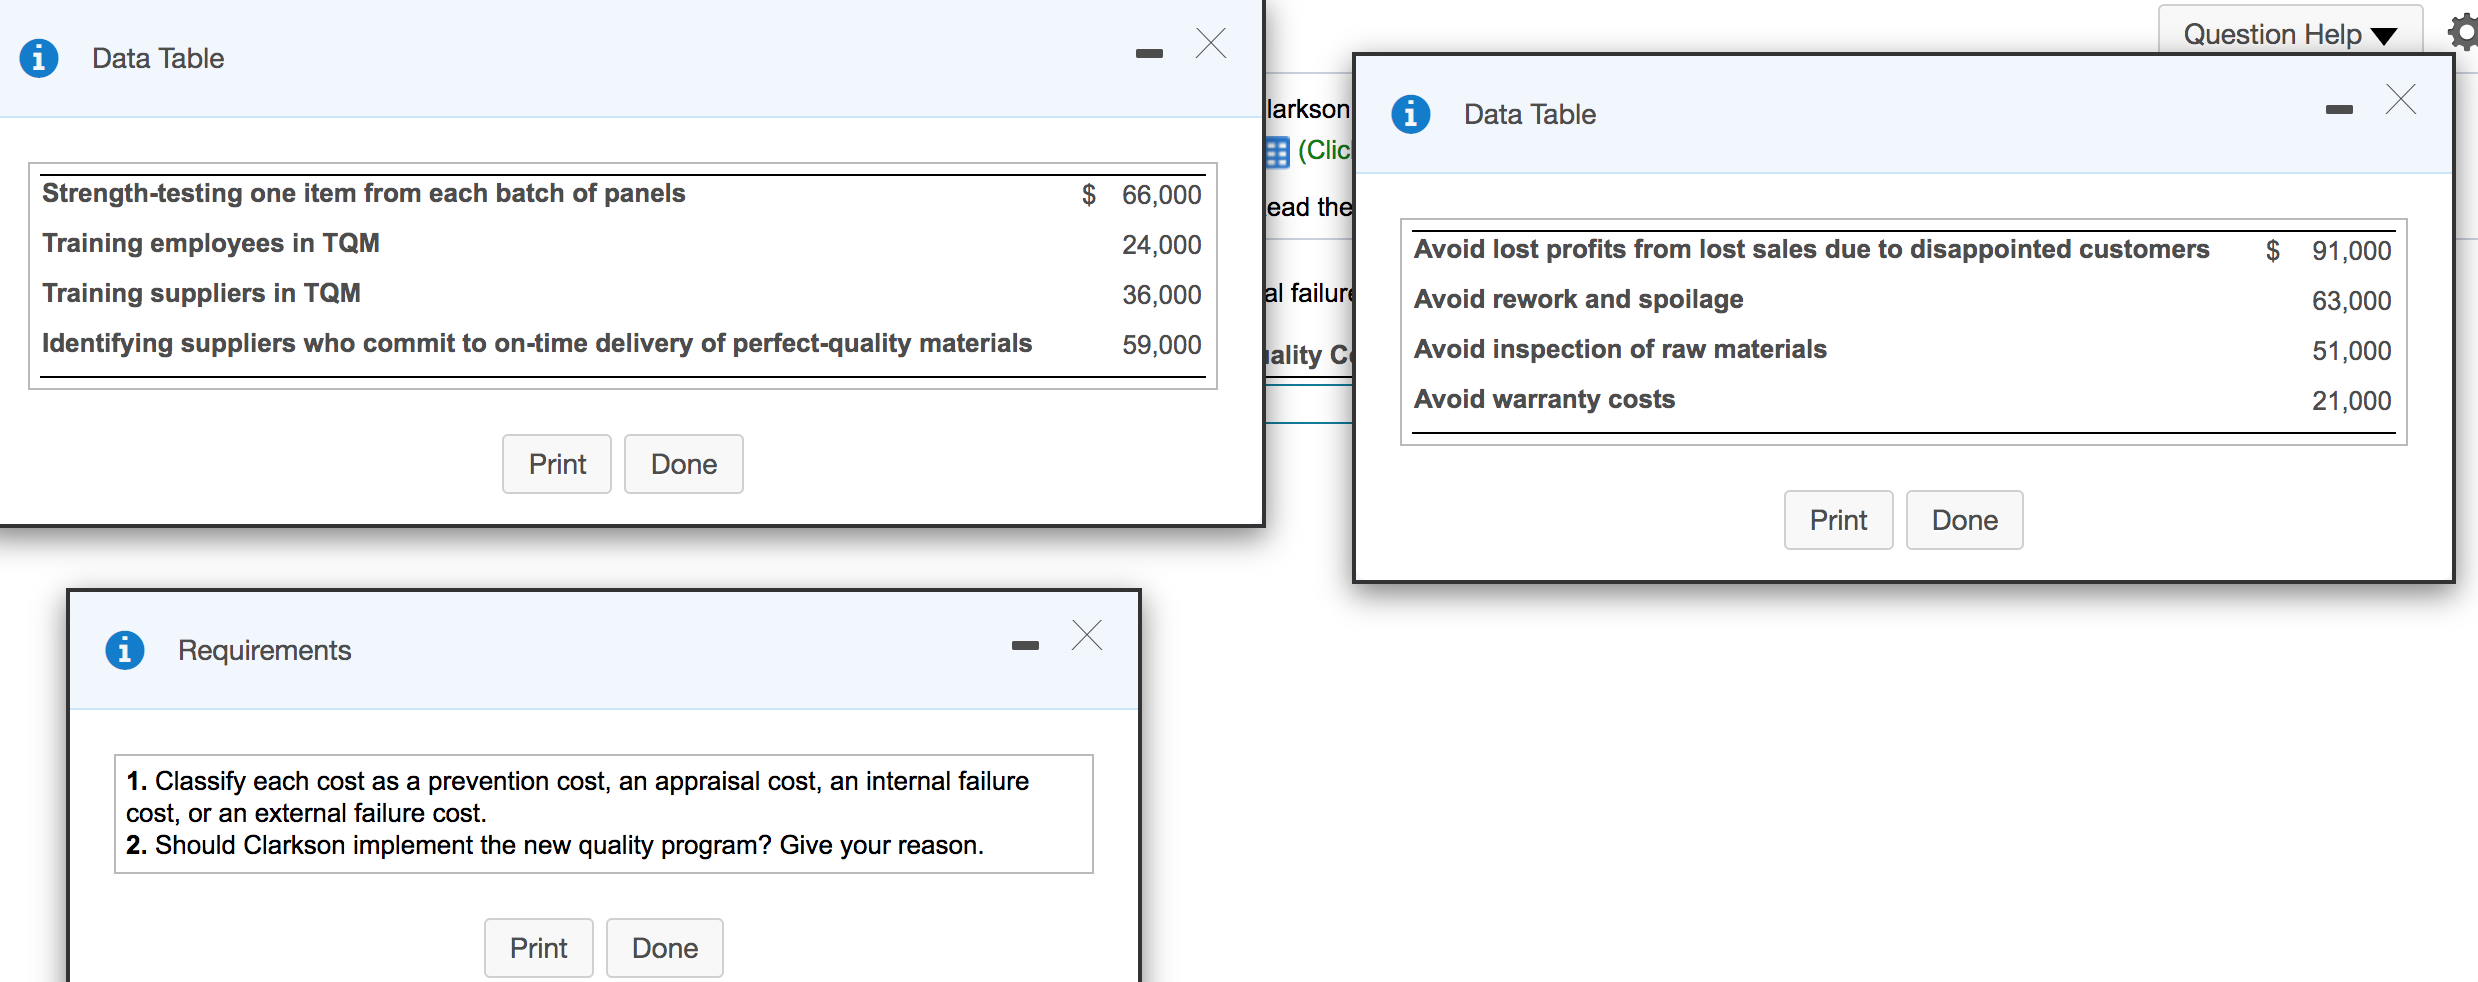Viewport: 2478px width, 982px height.
Task: Click requirement 2 'Should Clarkson implement' text
Action: [555, 845]
